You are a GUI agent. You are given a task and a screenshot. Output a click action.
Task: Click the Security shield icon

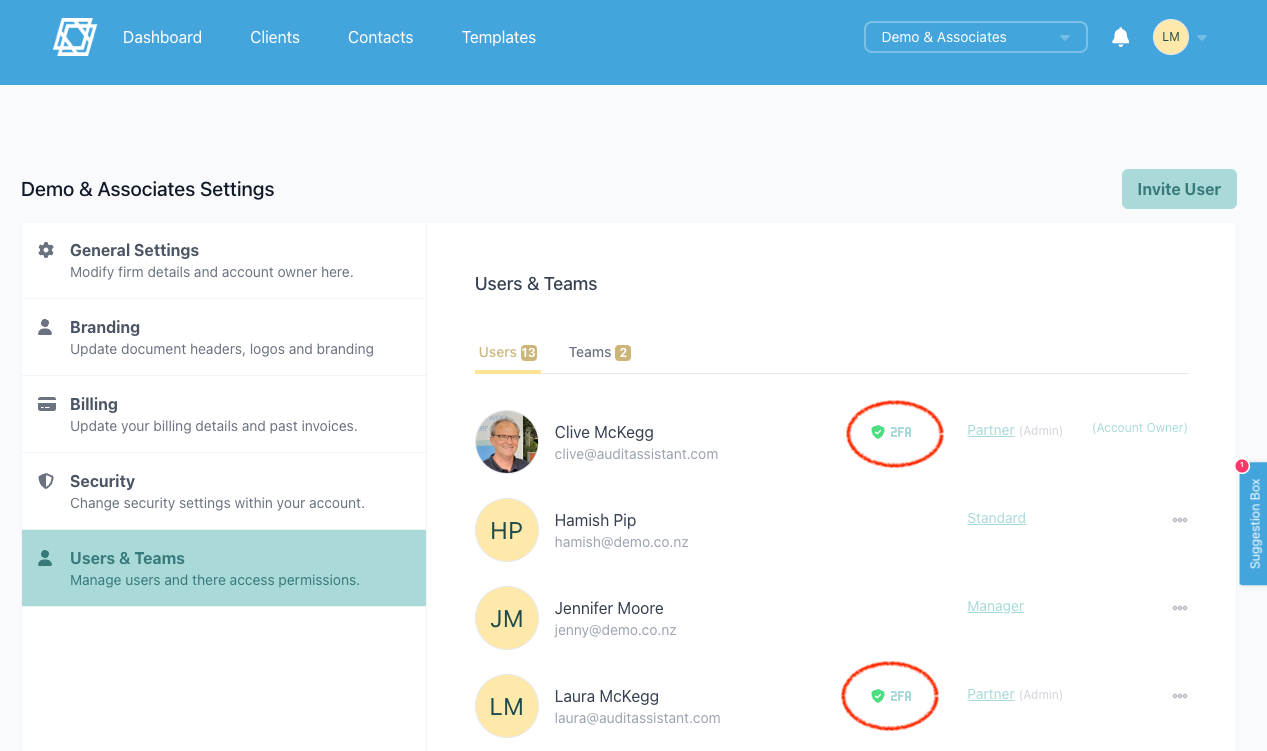[46, 481]
